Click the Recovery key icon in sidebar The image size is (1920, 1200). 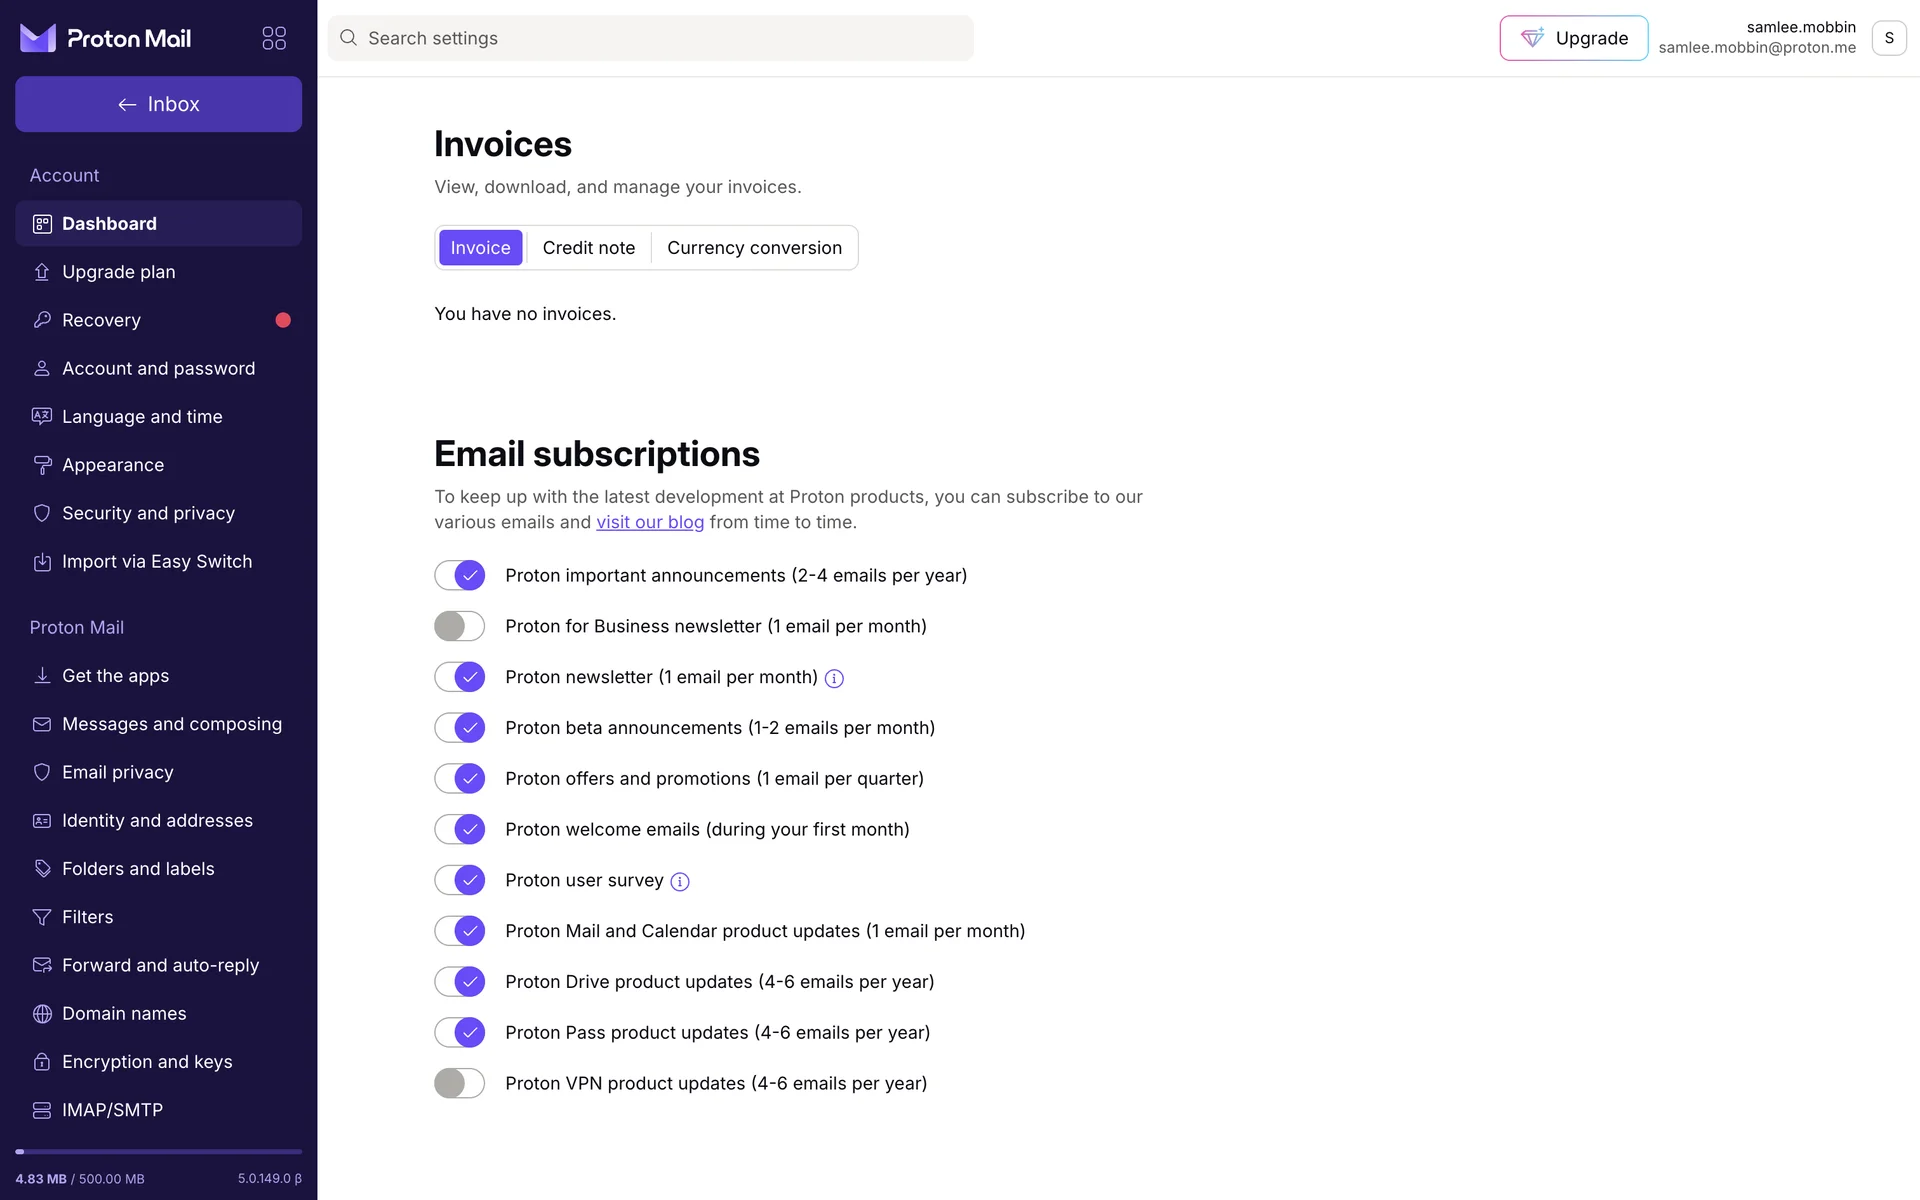[x=42, y=320]
